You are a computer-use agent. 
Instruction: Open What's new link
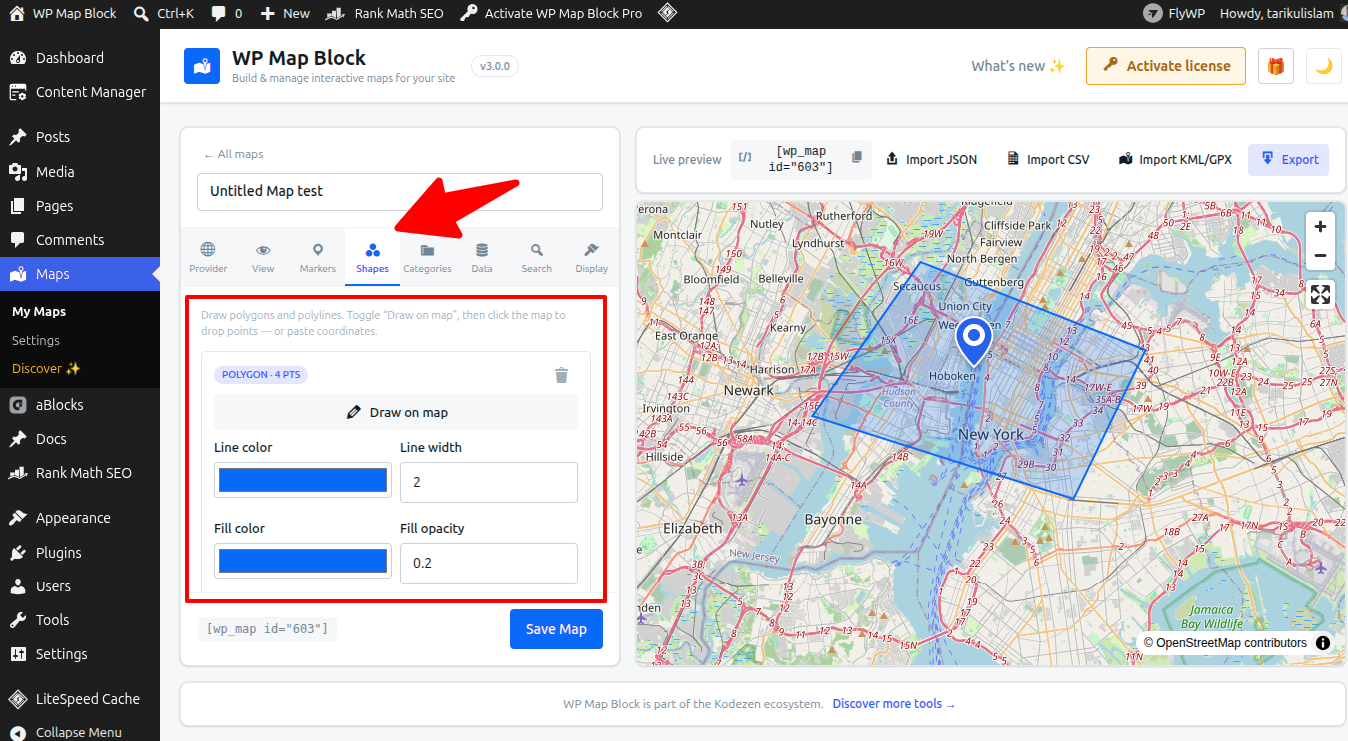click(1018, 66)
